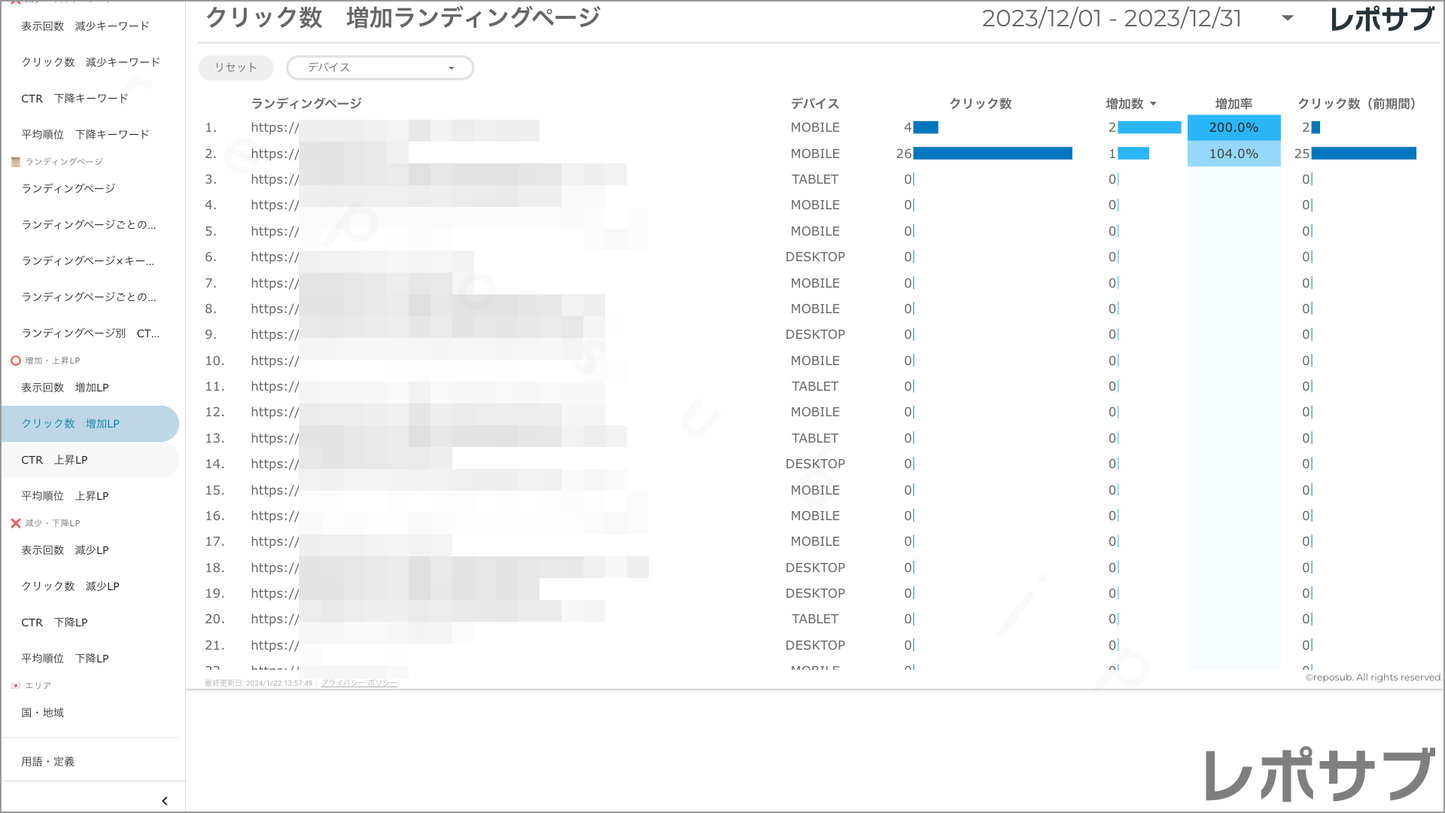Viewport: 1445px width, 813px height.
Task: Navigate to 国・地域 page
Action: point(42,713)
